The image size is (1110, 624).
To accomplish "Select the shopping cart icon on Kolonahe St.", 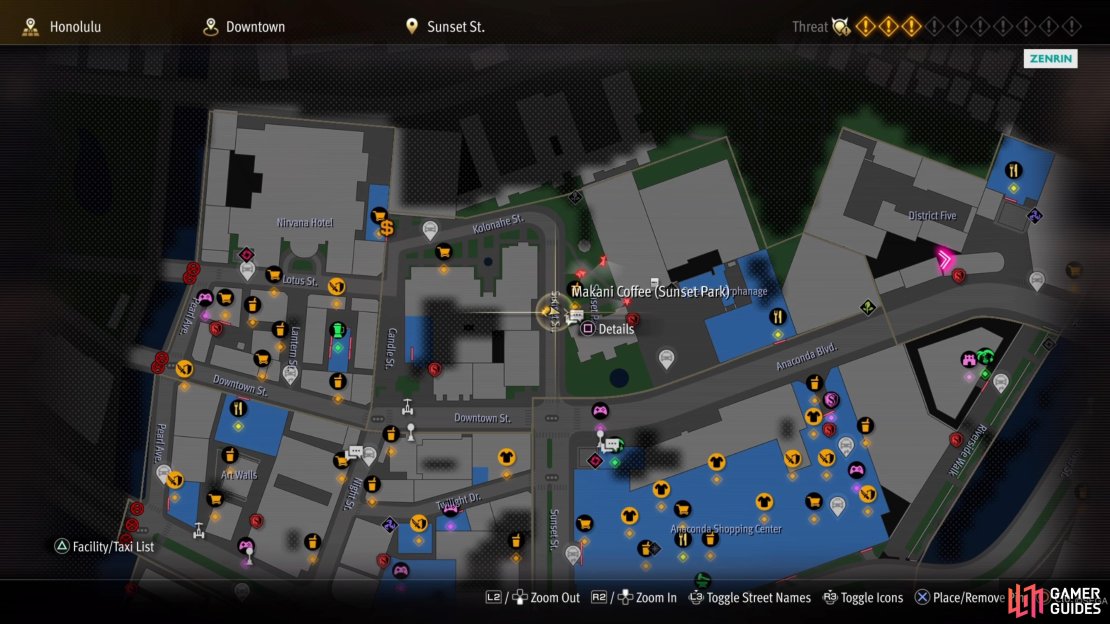I will click(x=443, y=251).
